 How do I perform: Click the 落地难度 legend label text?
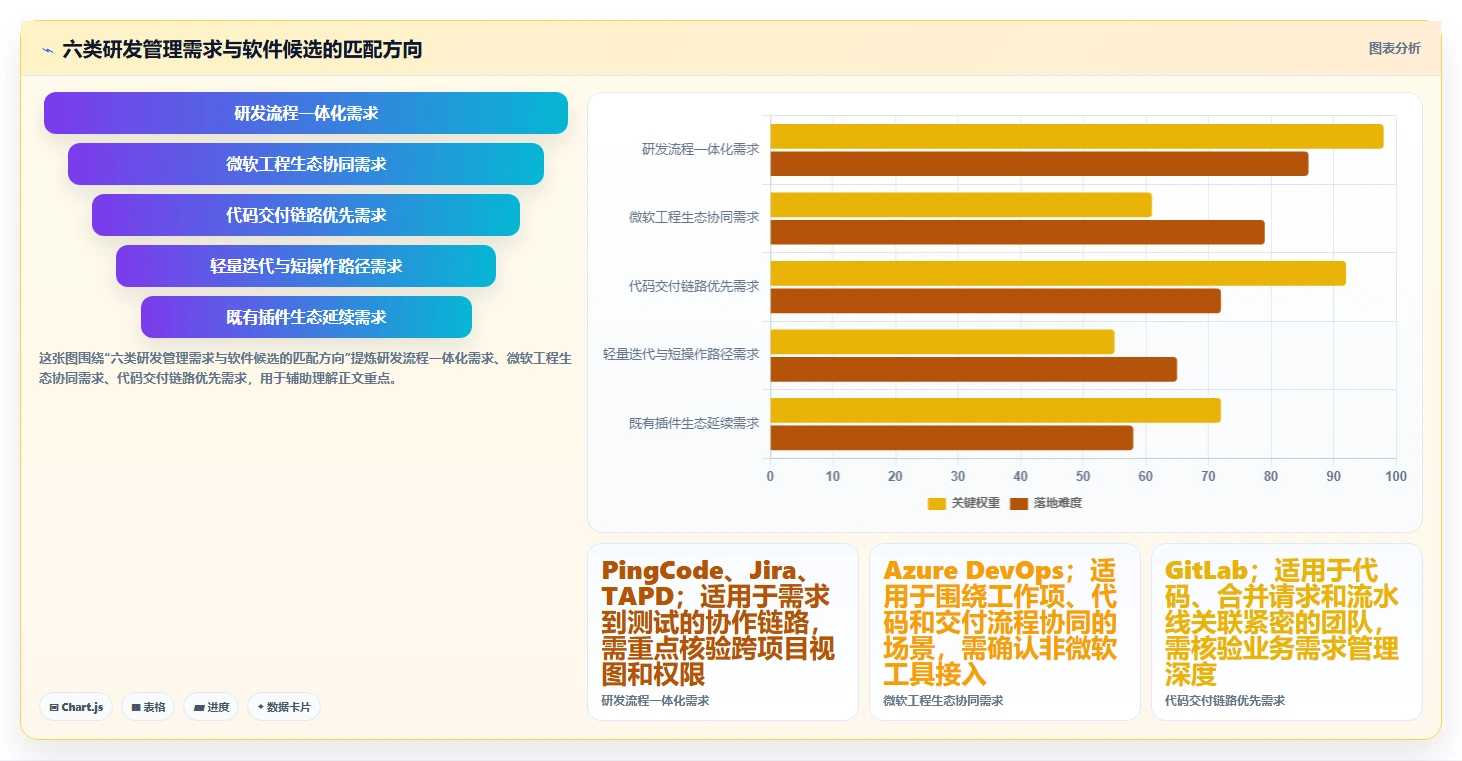pos(1058,503)
